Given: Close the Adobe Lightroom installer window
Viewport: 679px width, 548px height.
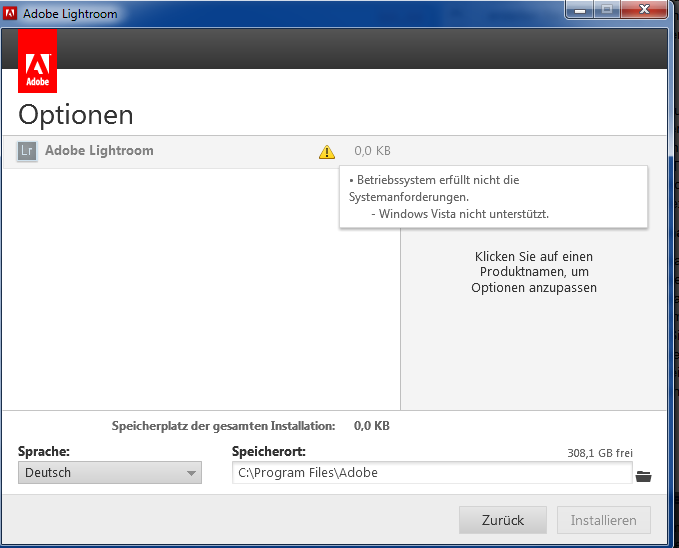Looking at the screenshot, I should click(644, 10).
